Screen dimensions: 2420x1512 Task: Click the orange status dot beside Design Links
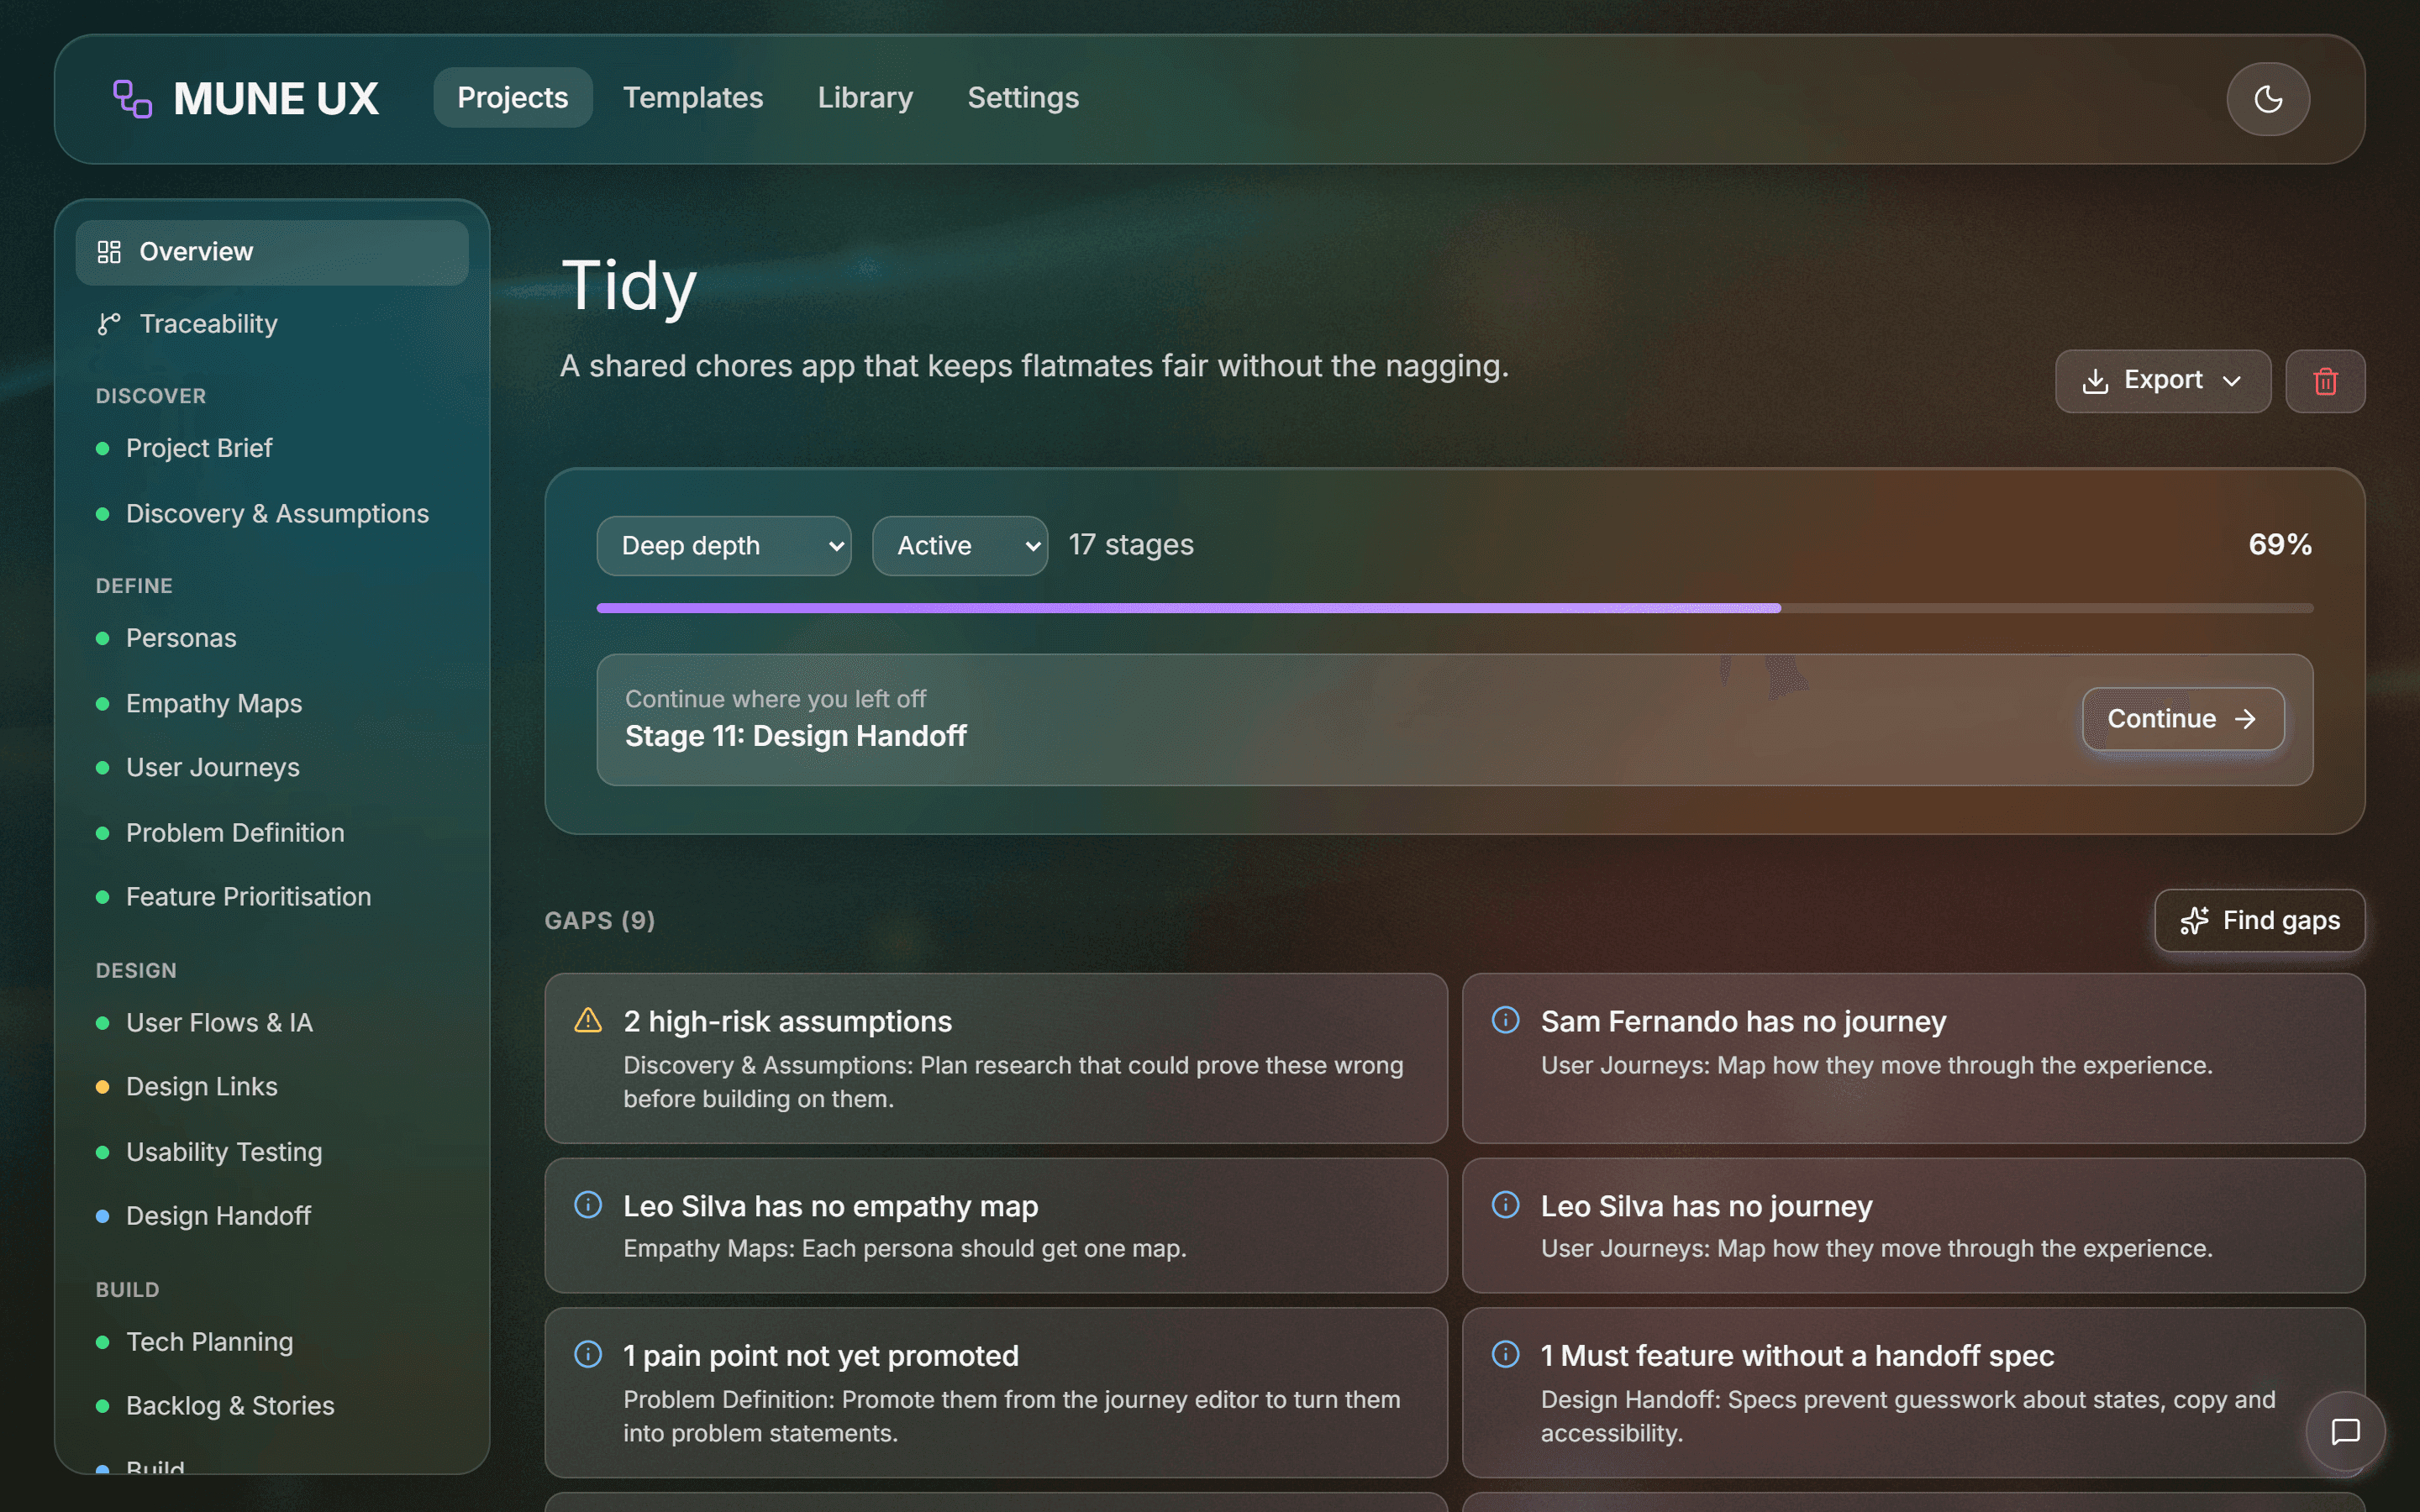pos(102,1087)
